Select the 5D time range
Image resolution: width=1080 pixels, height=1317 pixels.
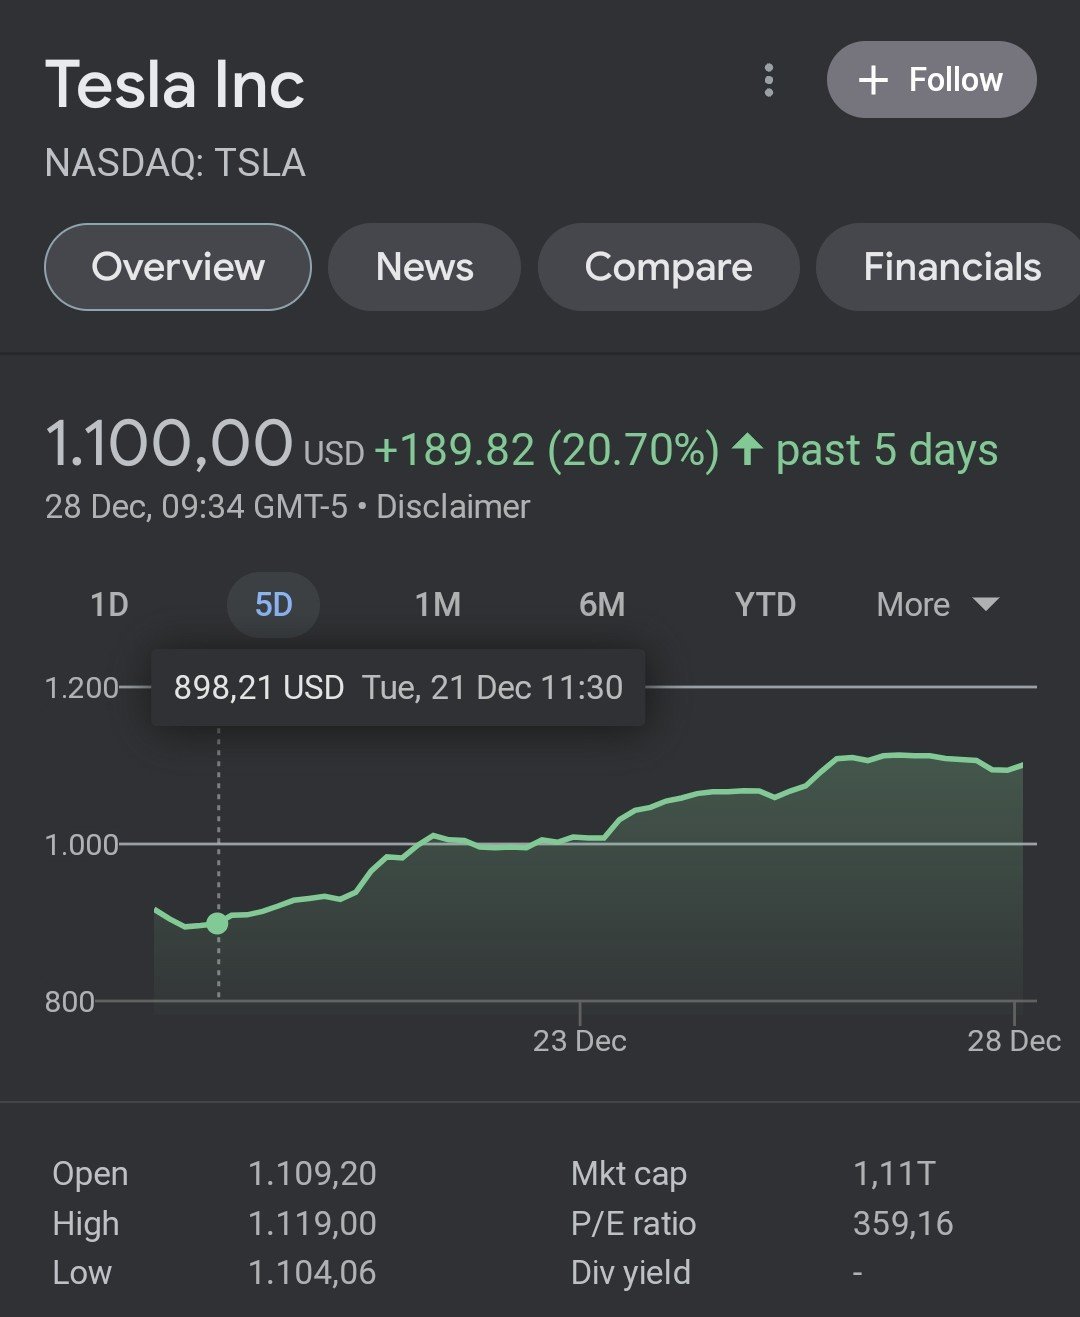[273, 605]
